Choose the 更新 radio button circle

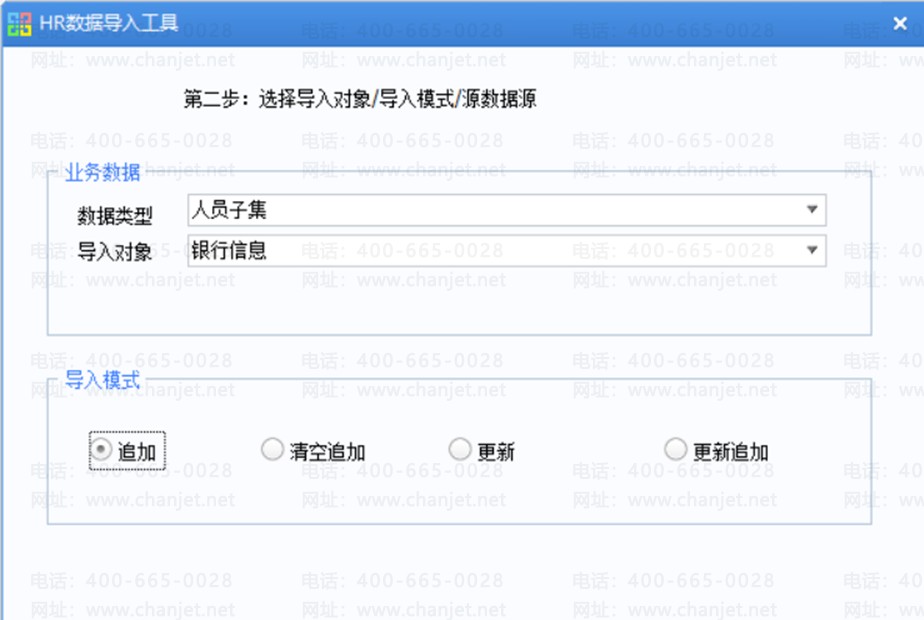[459, 450]
